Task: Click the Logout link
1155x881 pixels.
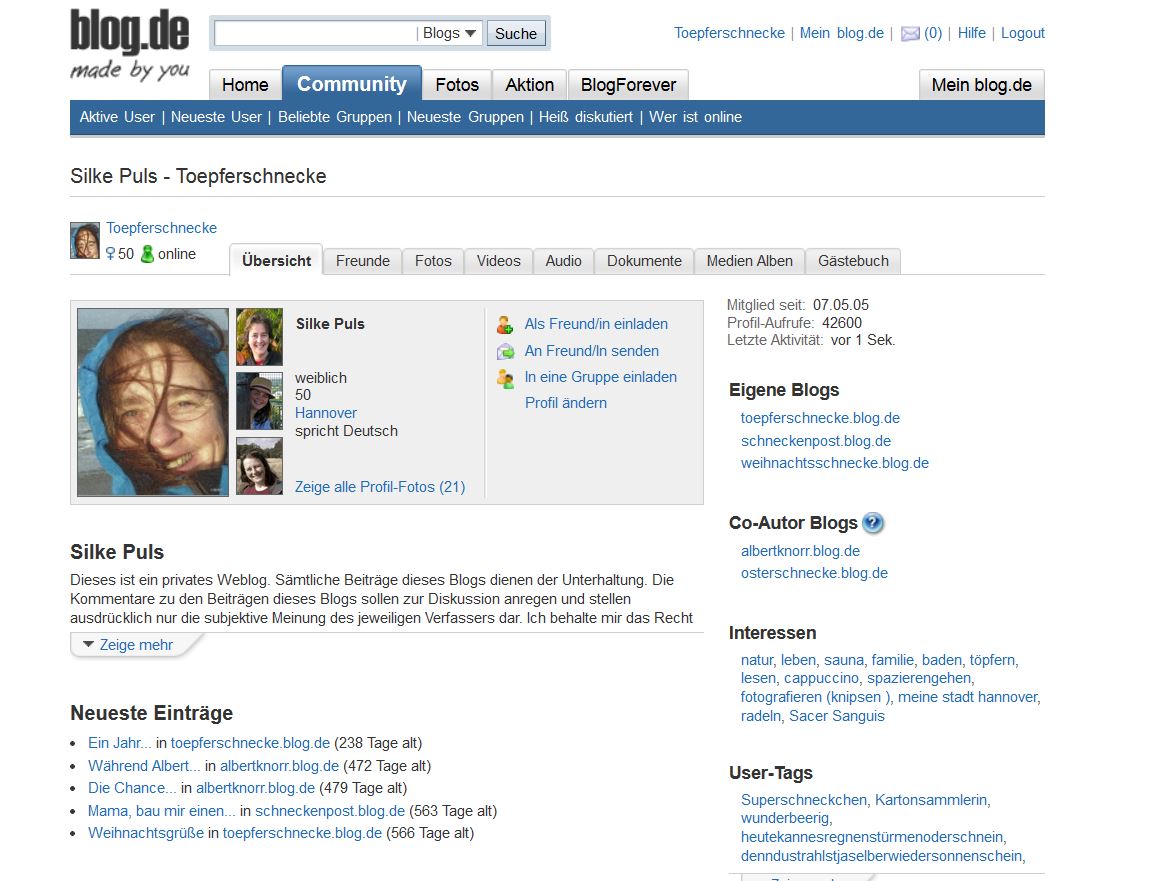Action: click(1022, 33)
